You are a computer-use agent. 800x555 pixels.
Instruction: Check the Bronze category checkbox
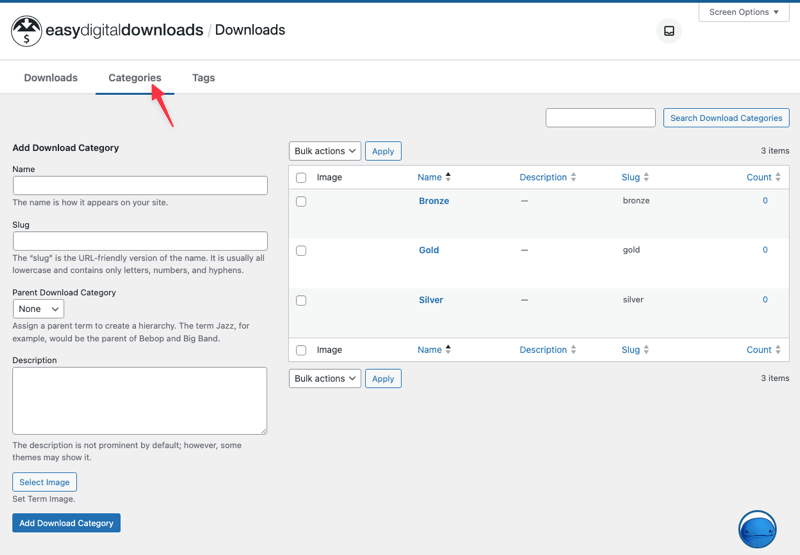tap(301, 202)
